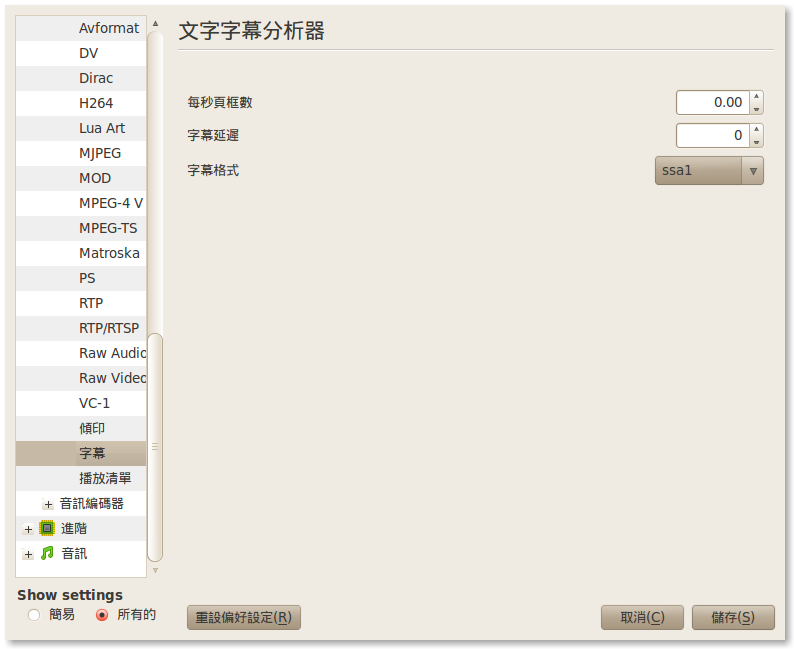Viewport: 794px width, 649px height.
Task: Open the 字幕格式 ssa1 dropdown
Action: pyautogui.click(x=709, y=171)
